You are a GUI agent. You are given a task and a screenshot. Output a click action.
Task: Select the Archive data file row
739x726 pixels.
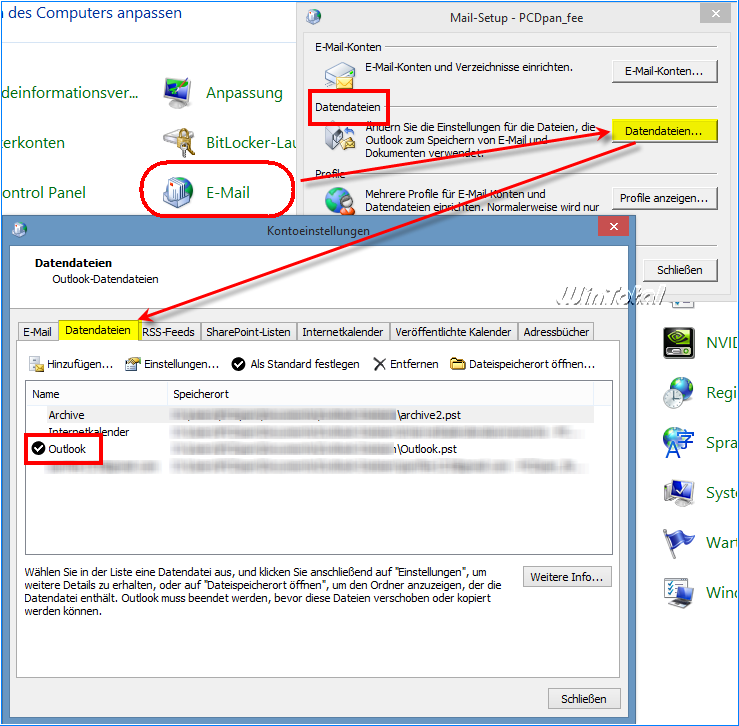click(x=310, y=415)
